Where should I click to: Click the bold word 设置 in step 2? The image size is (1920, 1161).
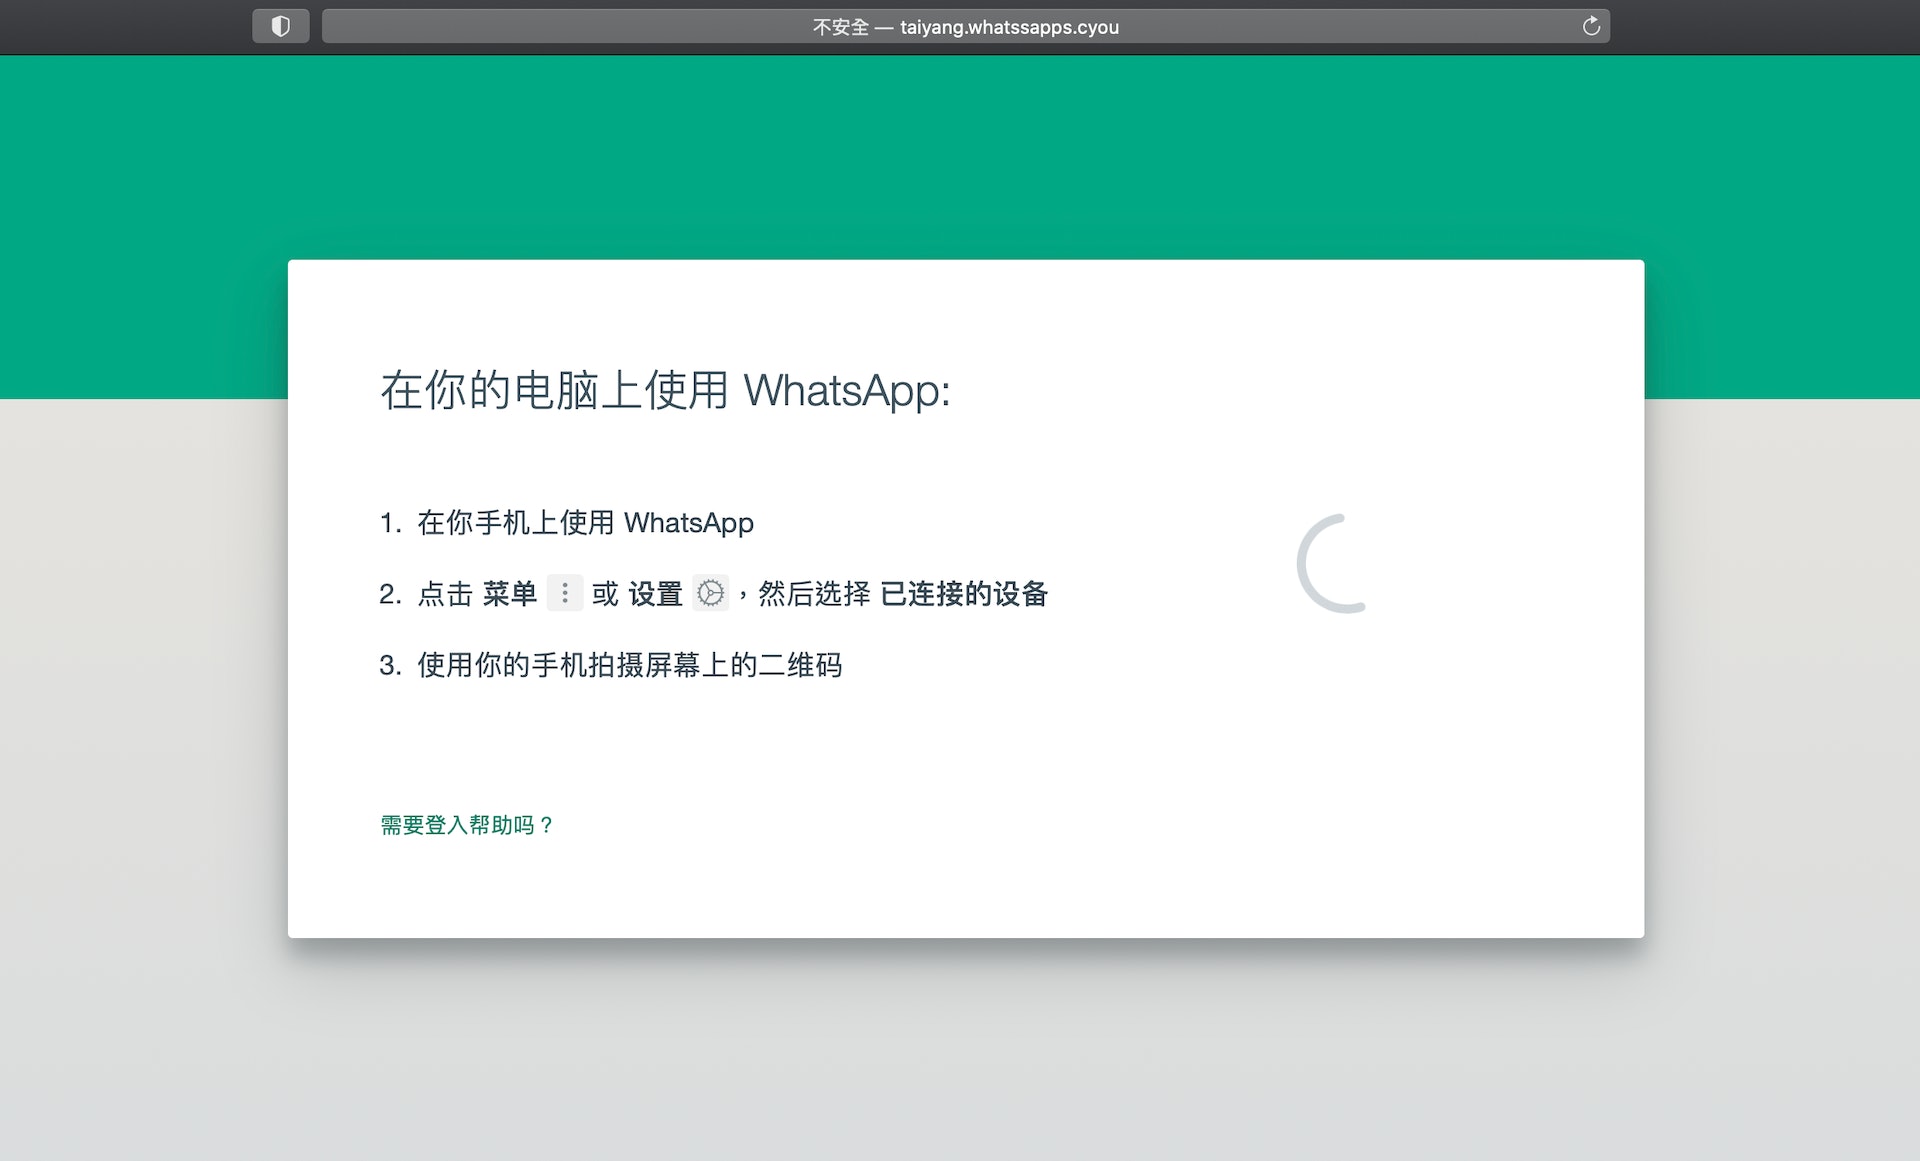coord(655,594)
